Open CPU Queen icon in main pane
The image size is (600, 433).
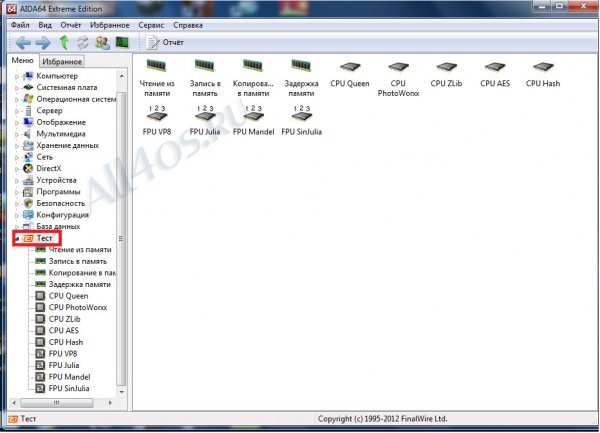tap(350, 74)
